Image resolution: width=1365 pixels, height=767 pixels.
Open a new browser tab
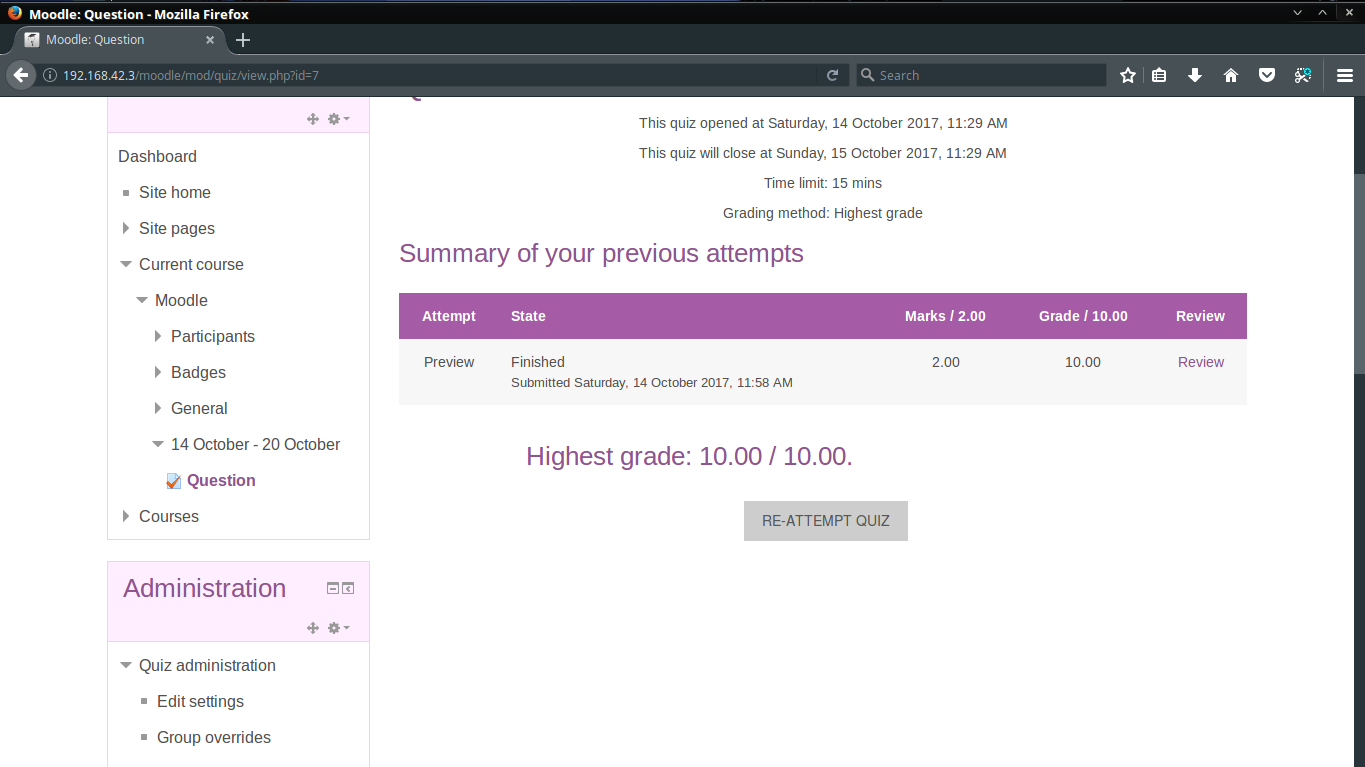[x=243, y=39]
